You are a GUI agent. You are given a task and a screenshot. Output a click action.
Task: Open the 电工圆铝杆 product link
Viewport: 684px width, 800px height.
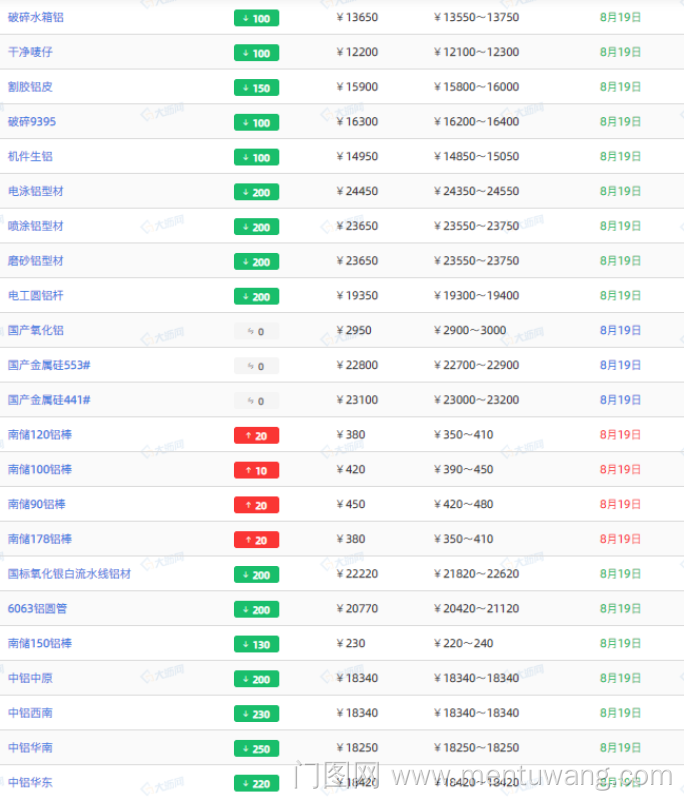(x=36, y=296)
